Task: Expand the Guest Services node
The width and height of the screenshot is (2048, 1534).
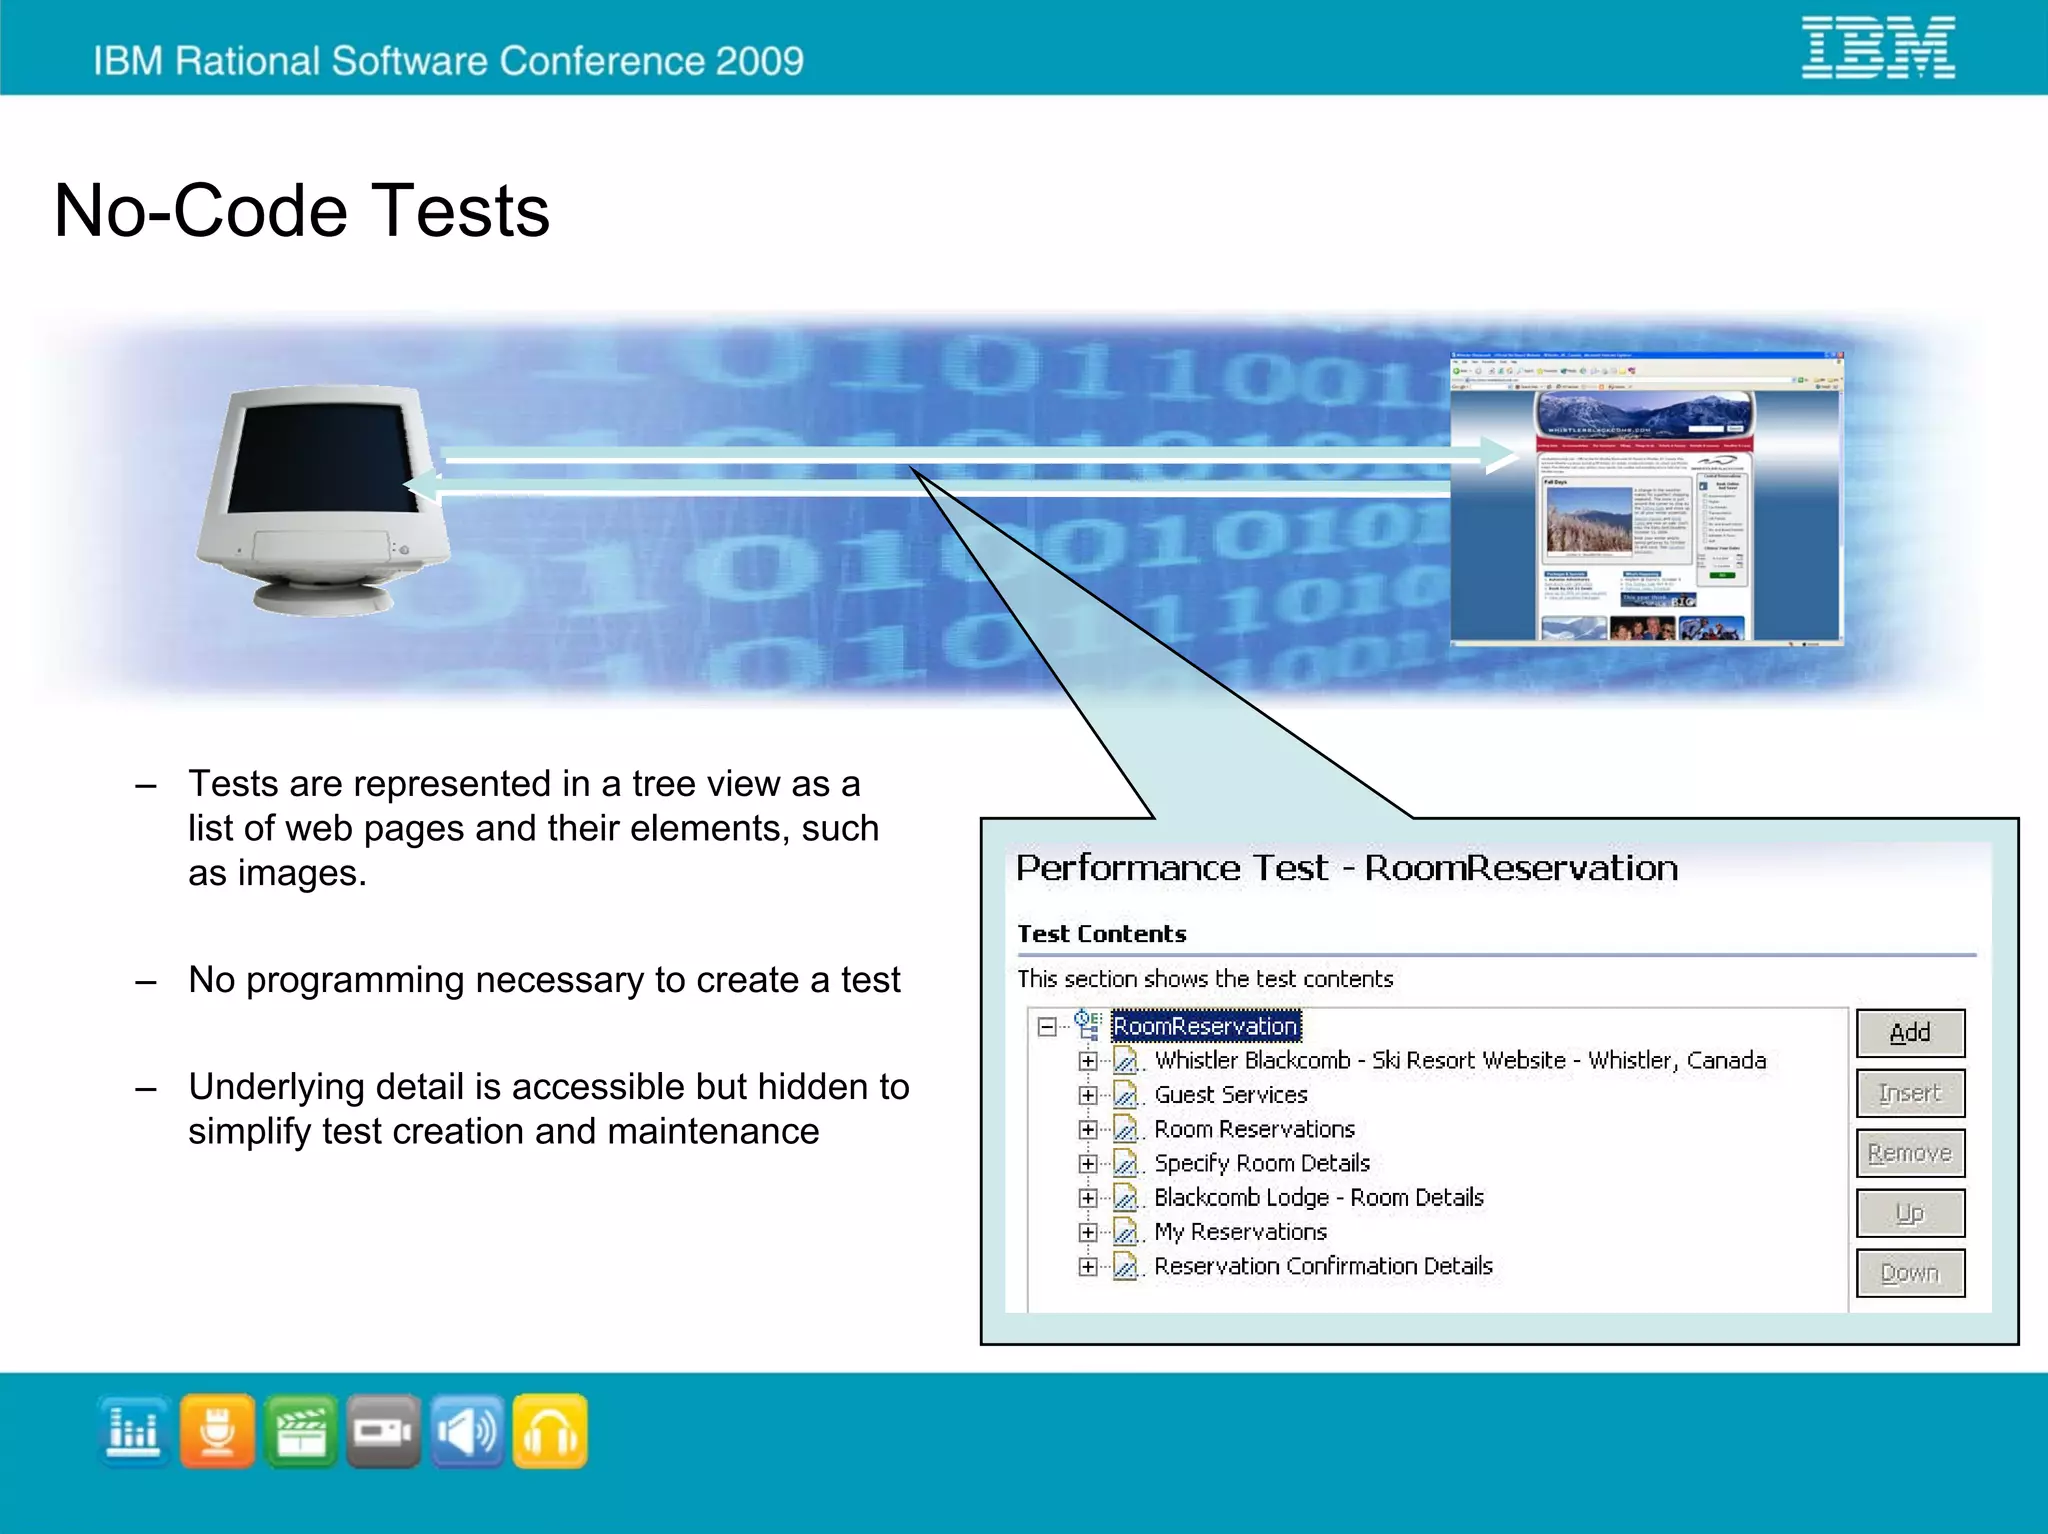Action: coord(1088,1095)
